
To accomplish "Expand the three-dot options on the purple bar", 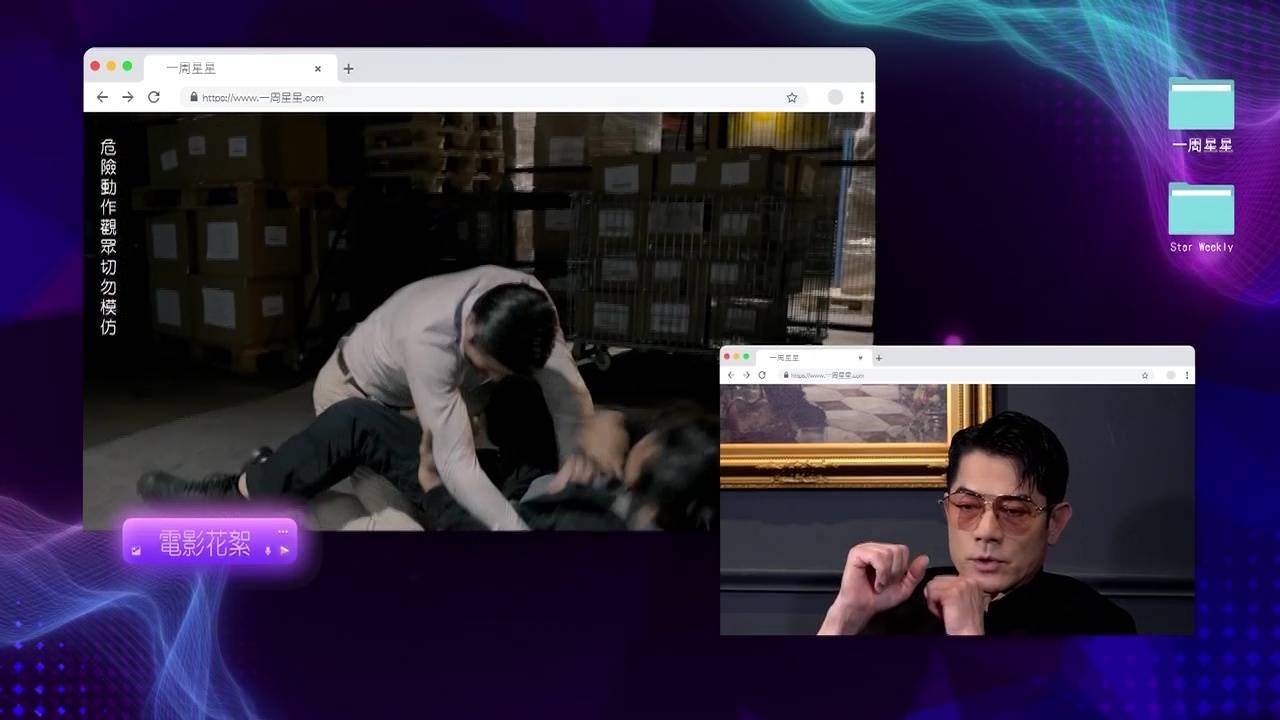I will [x=283, y=531].
